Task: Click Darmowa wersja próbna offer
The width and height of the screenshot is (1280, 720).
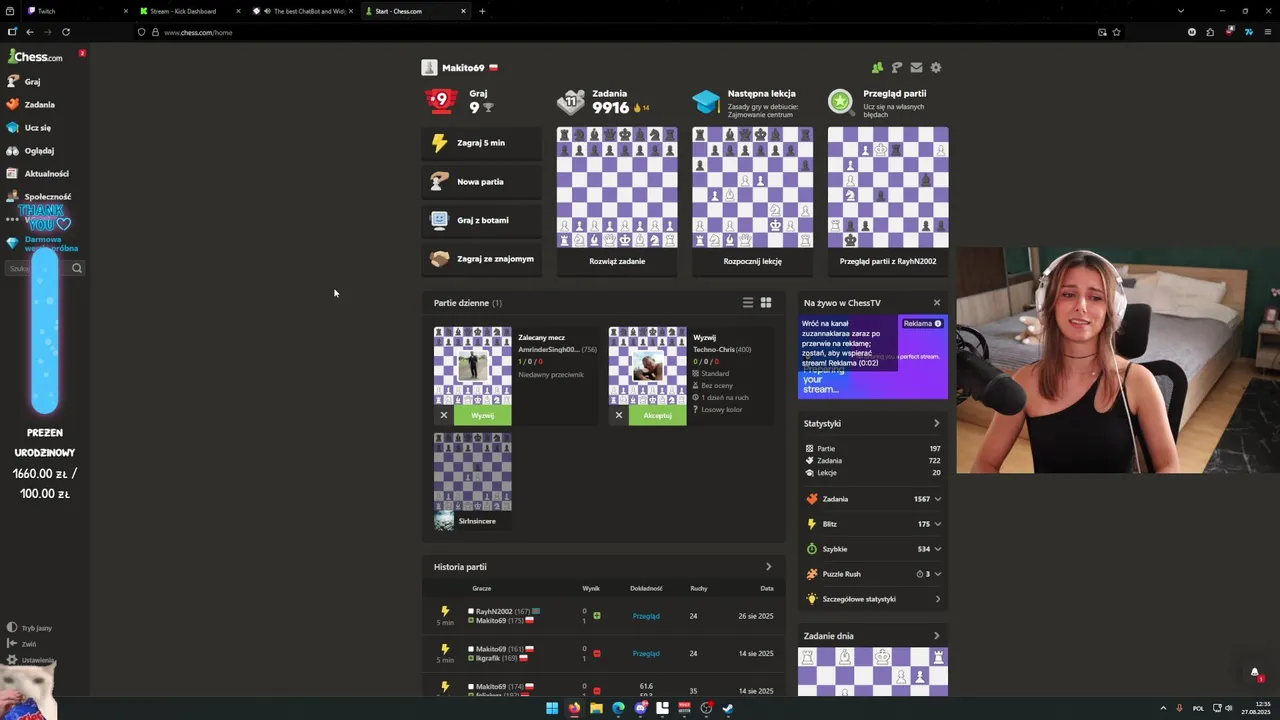Action: pos(42,244)
